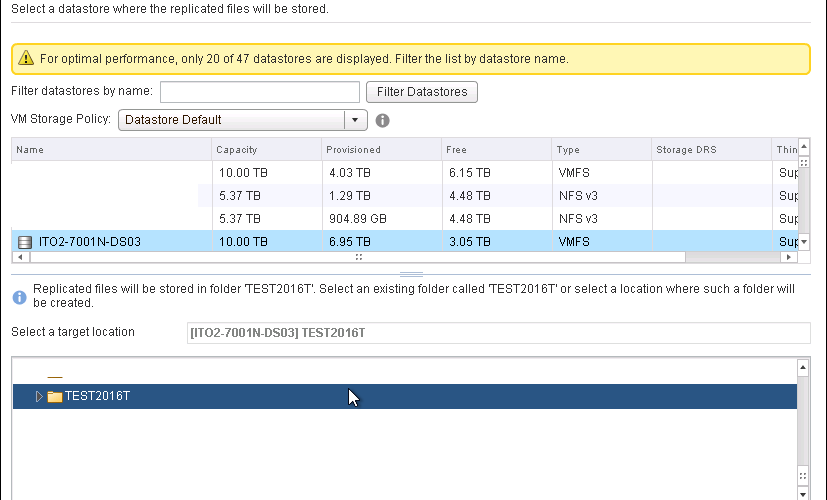Click the column chooser icon atop table scrollbar
827x500 pixels.
coord(804,162)
